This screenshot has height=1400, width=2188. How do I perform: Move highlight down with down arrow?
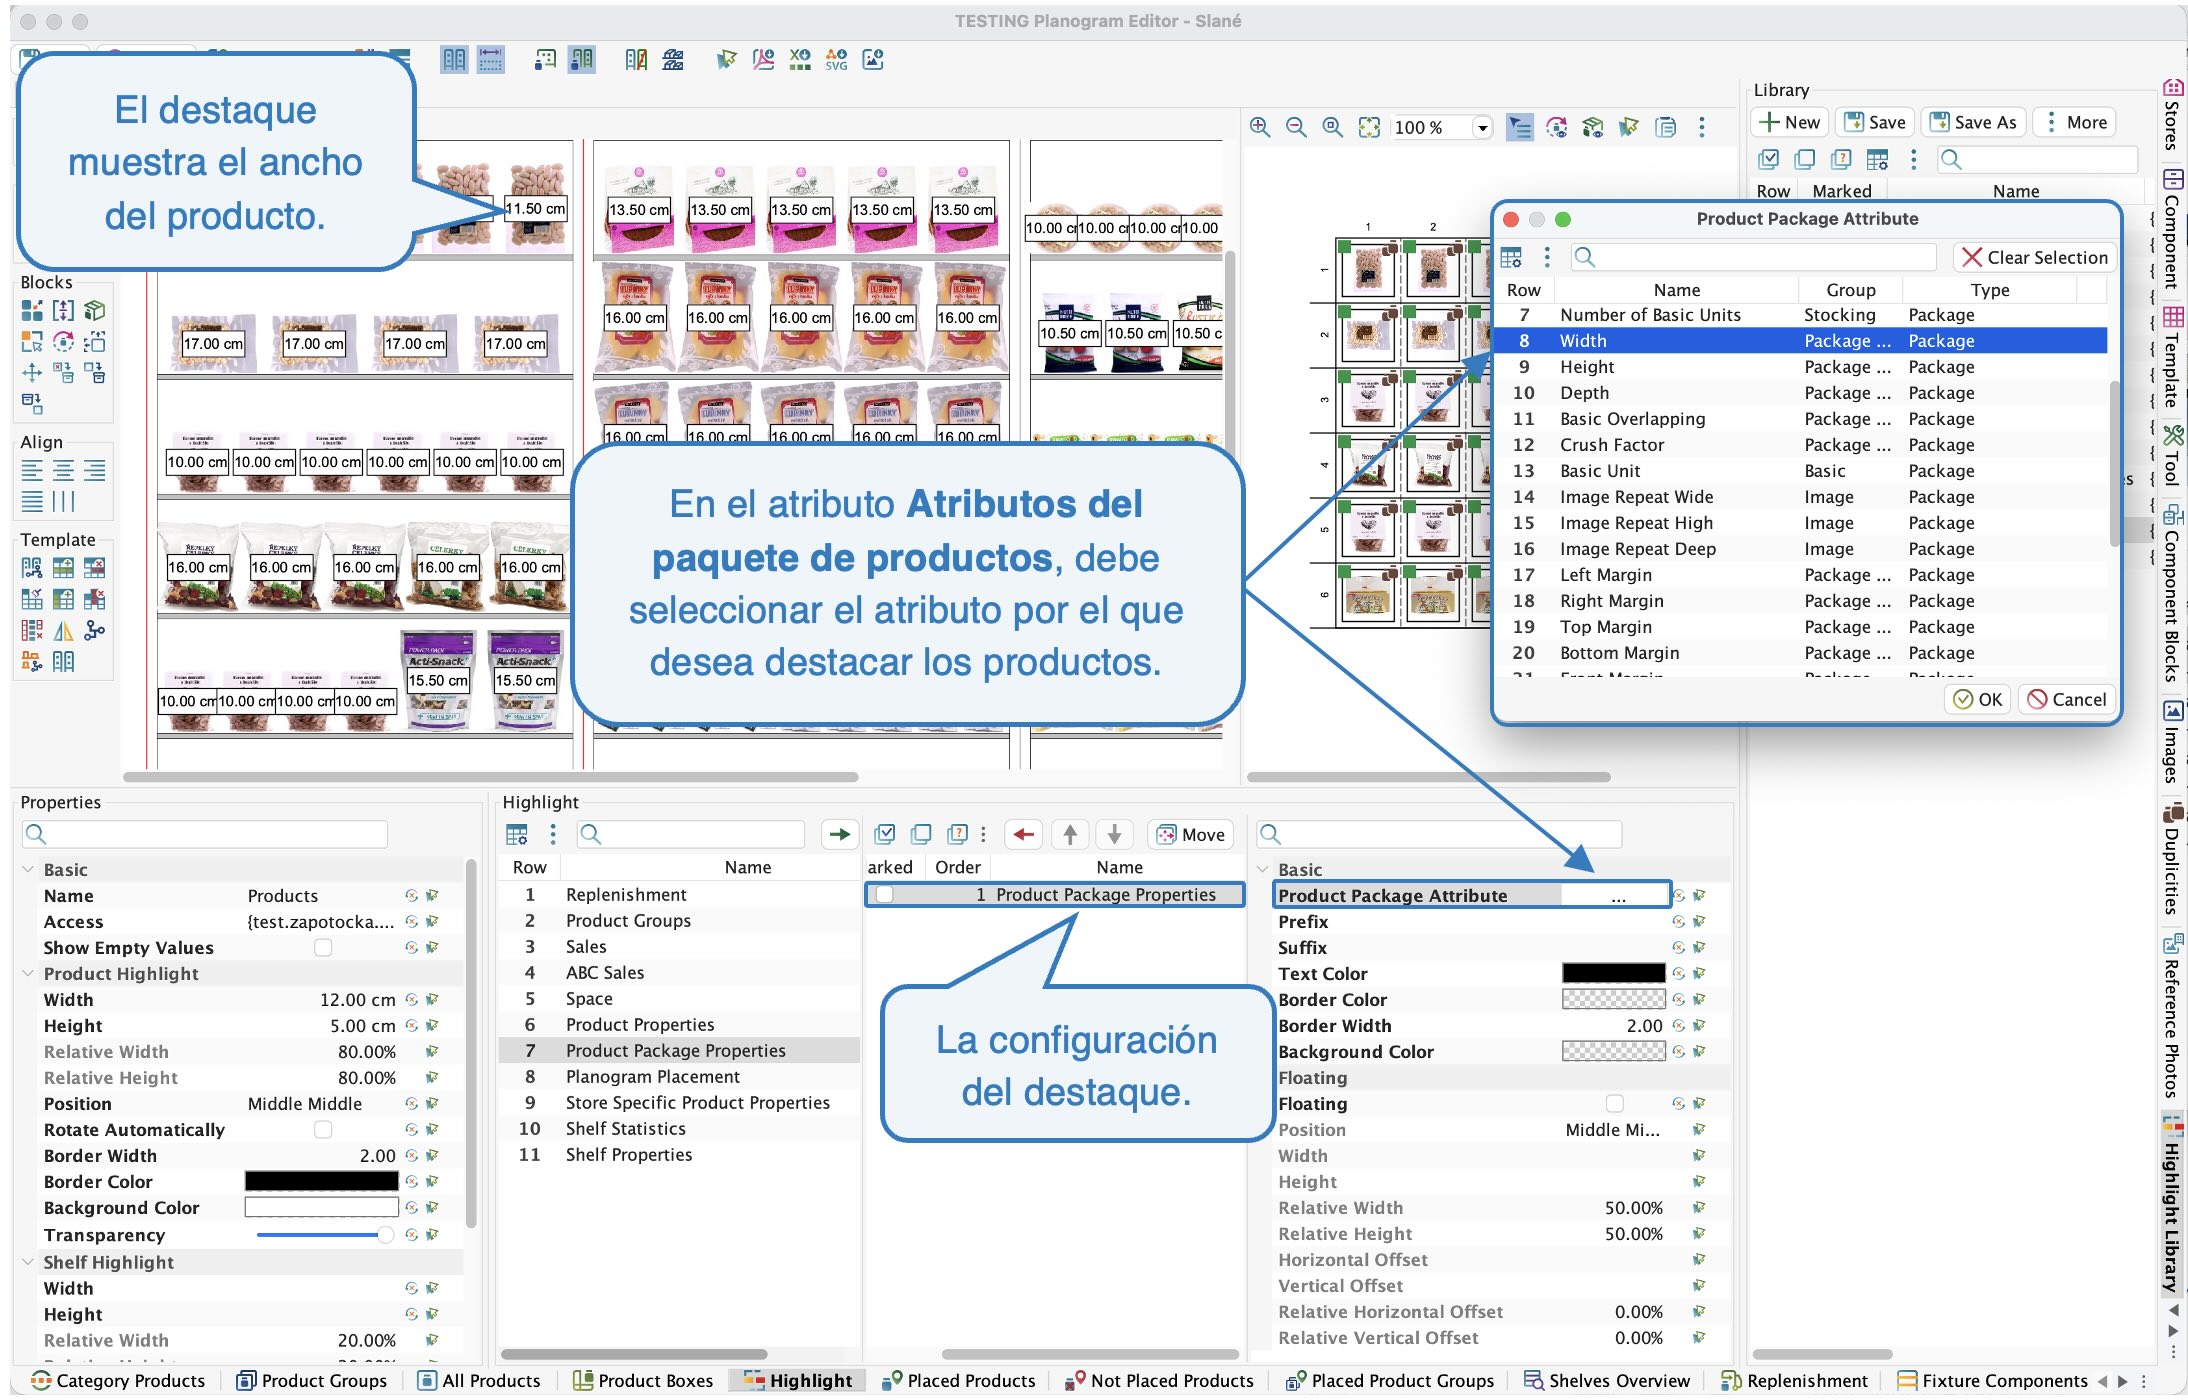click(1114, 834)
